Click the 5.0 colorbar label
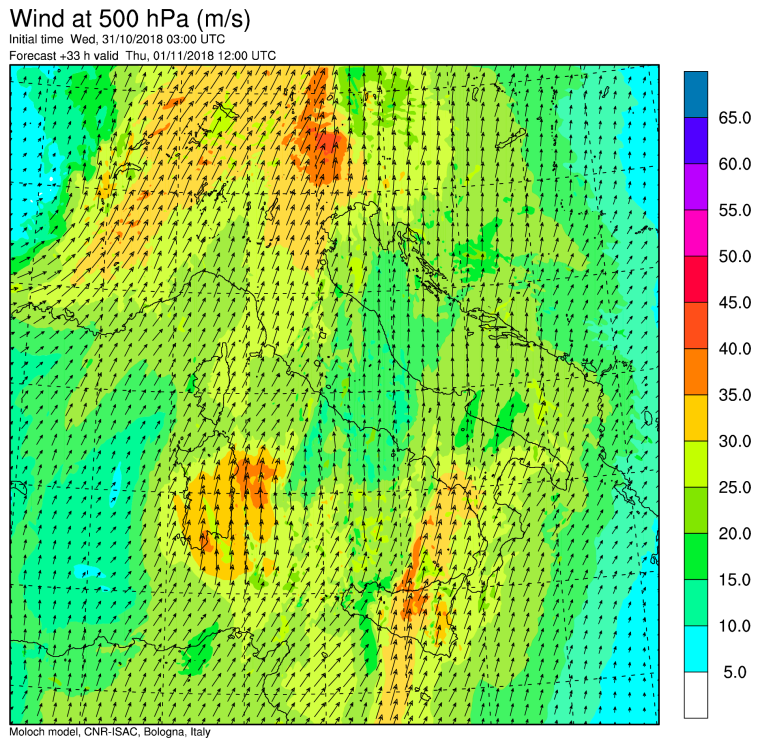This screenshot has height=747, width=760. click(x=734, y=672)
